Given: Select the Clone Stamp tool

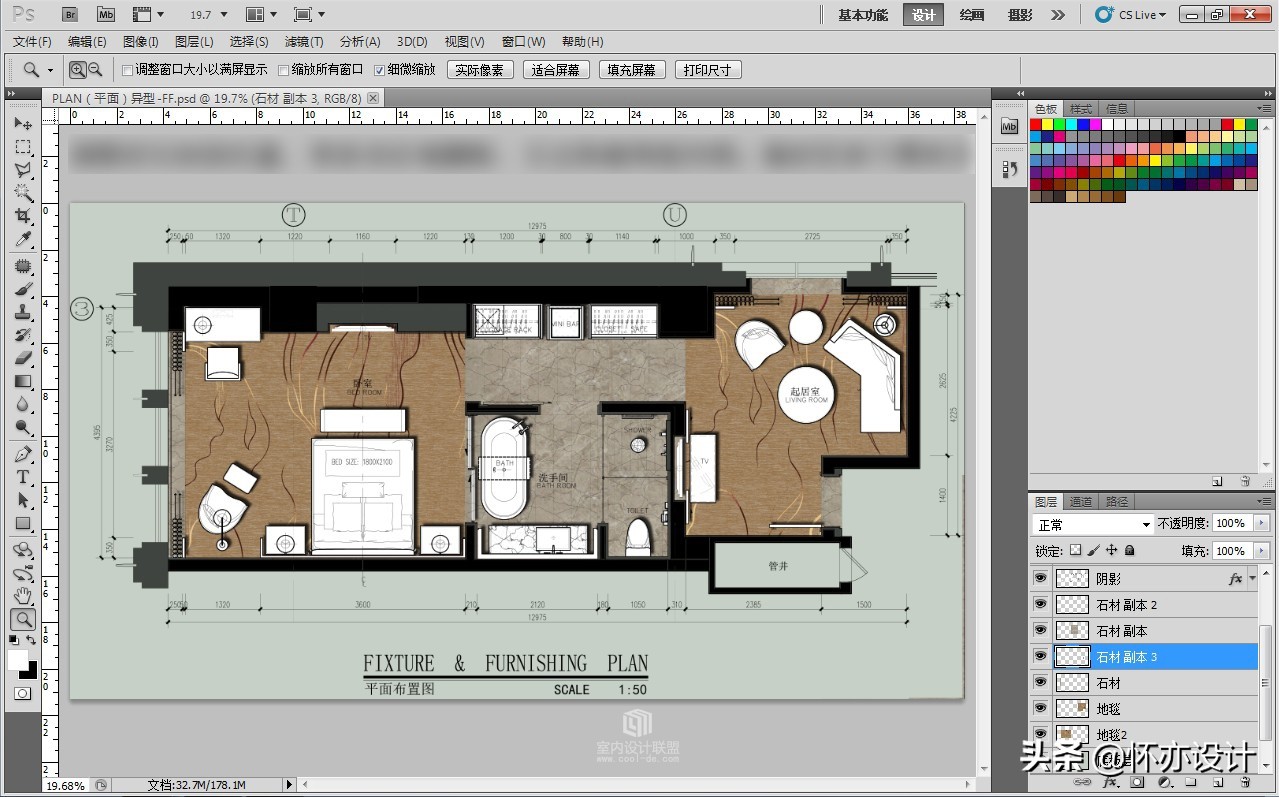Looking at the screenshot, I should pos(23,312).
